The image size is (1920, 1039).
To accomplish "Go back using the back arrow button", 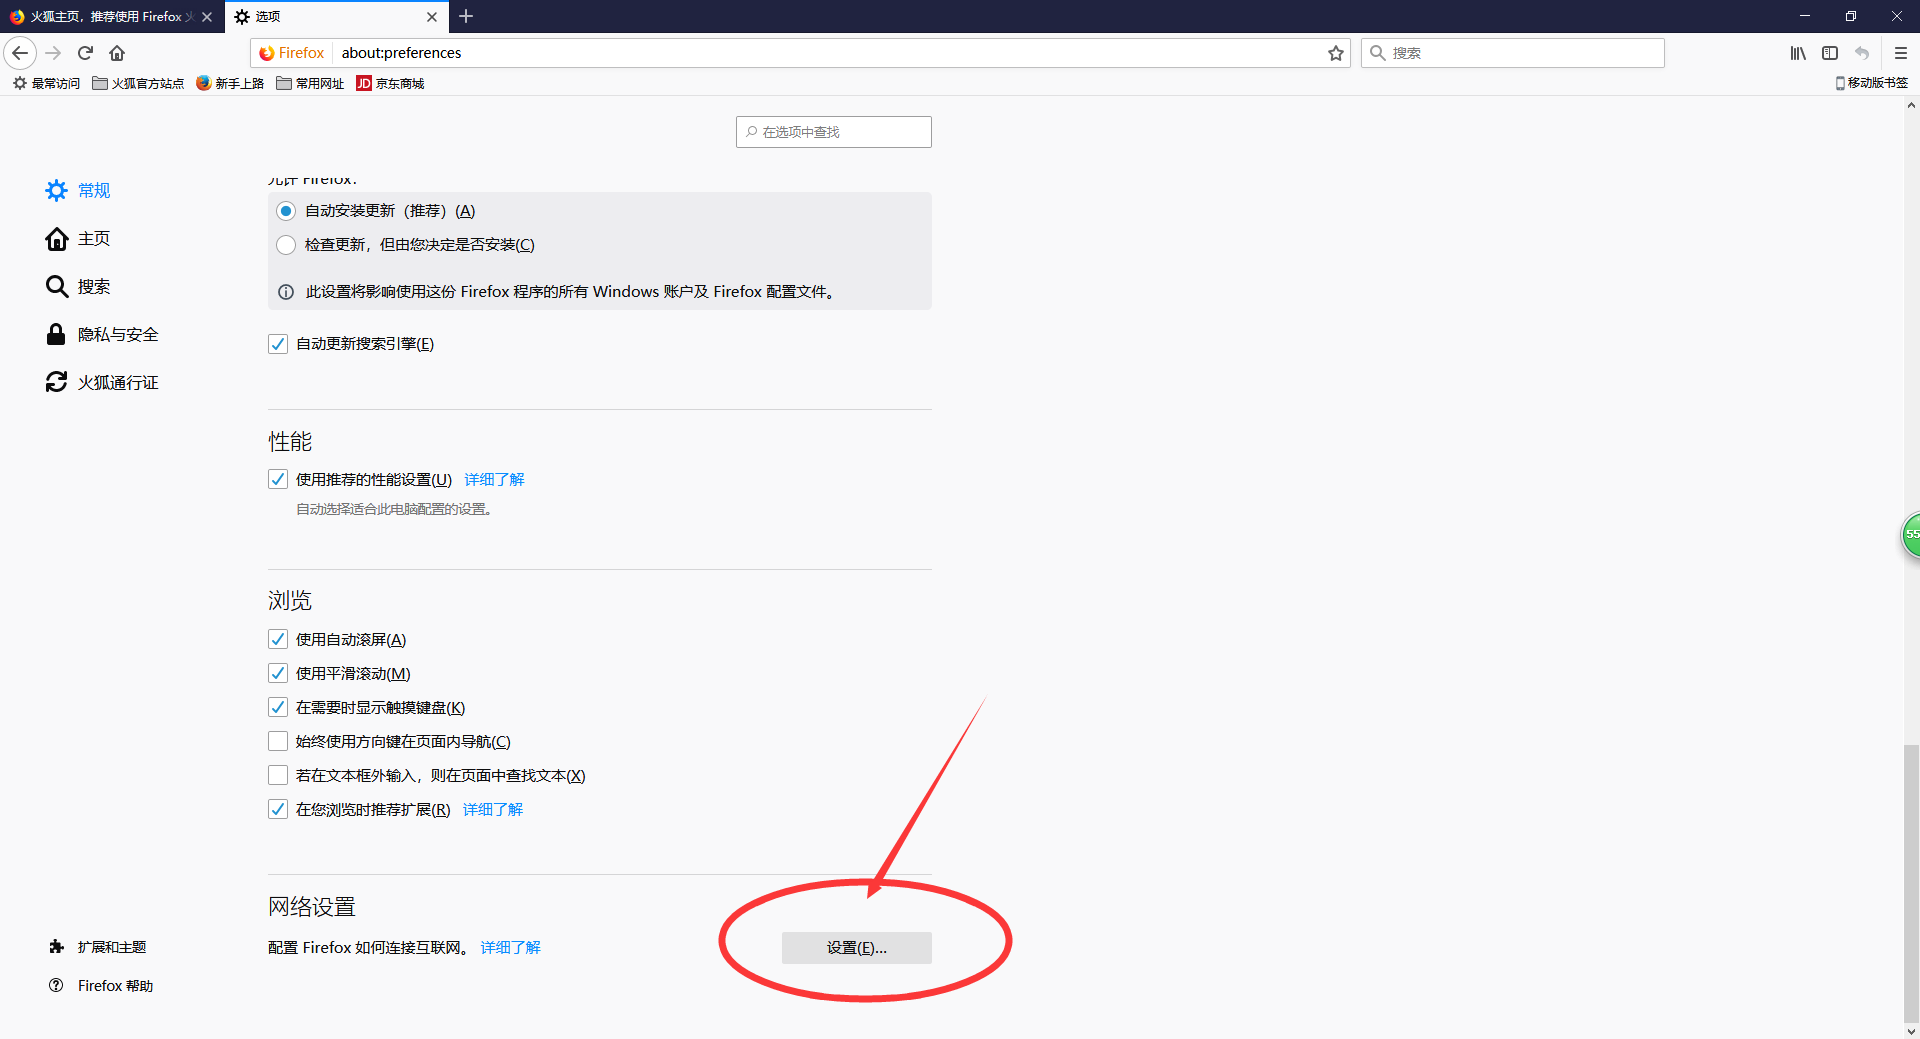I will (x=20, y=53).
